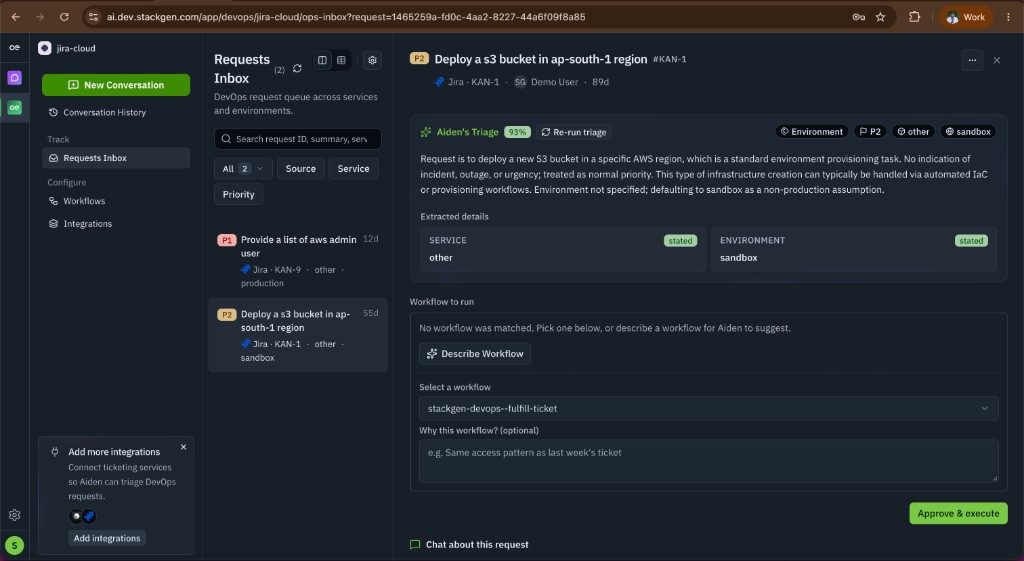1024x561 pixels.
Task: Go back with the browser back arrow
Action: pos(16,17)
